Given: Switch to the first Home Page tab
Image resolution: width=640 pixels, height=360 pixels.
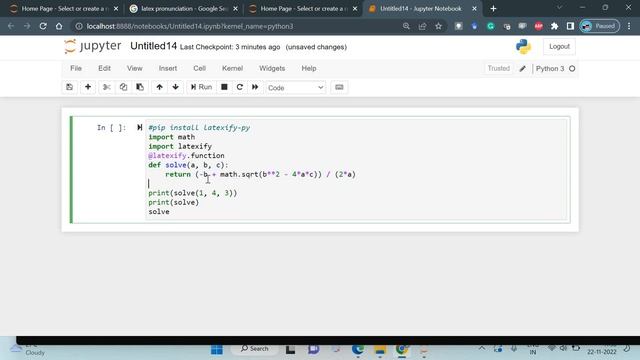Looking at the screenshot, I should [x=63, y=9].
